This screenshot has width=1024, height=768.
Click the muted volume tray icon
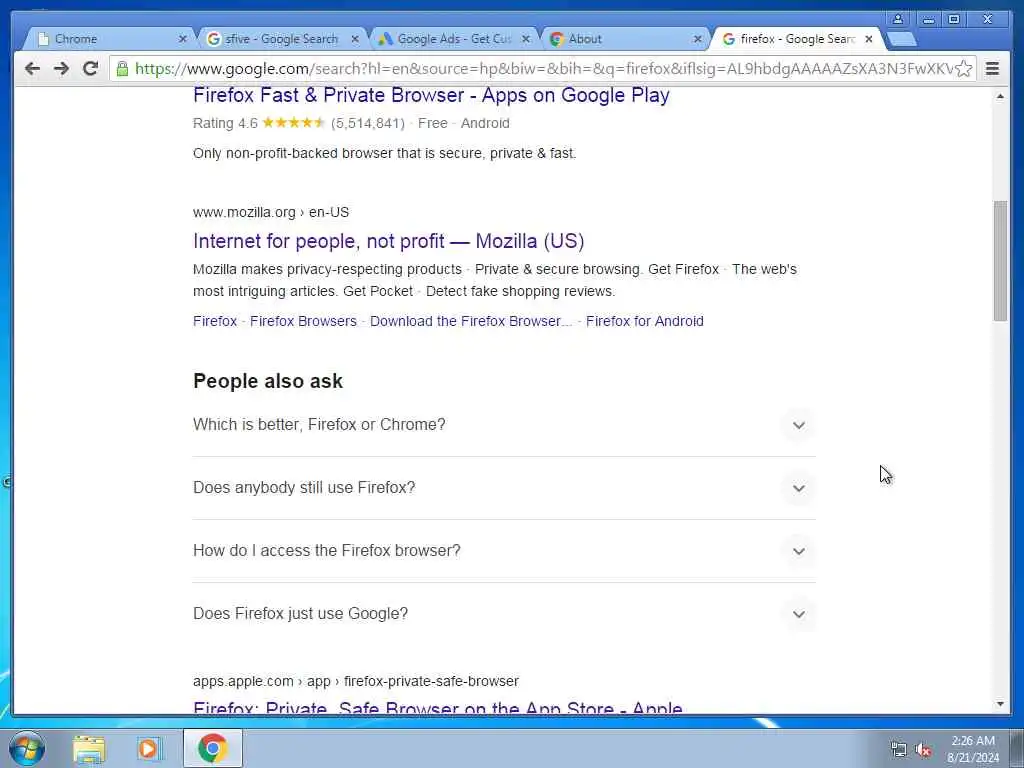923,750
